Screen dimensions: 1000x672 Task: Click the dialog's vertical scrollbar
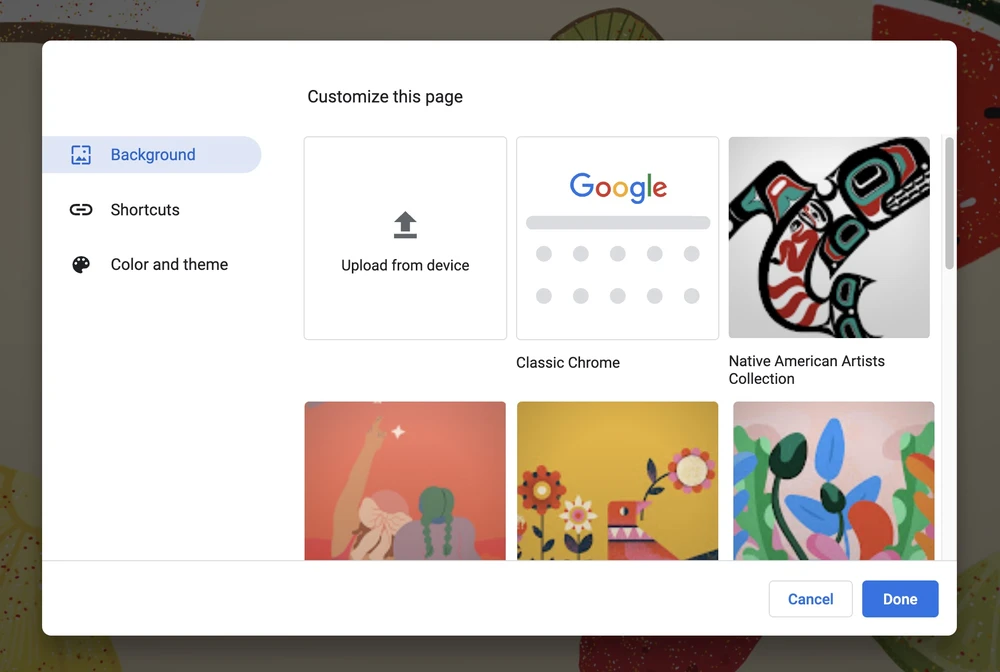pos(950,203)
